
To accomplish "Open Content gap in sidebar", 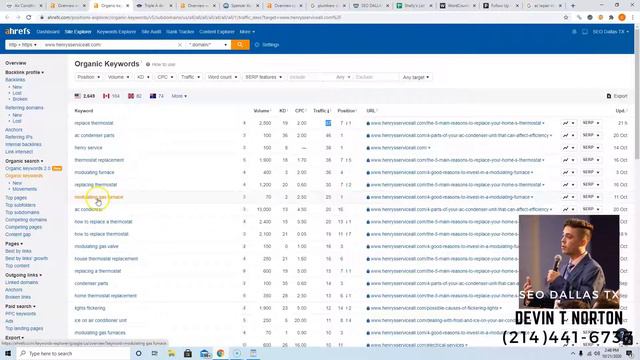I will tap(18, 234).
